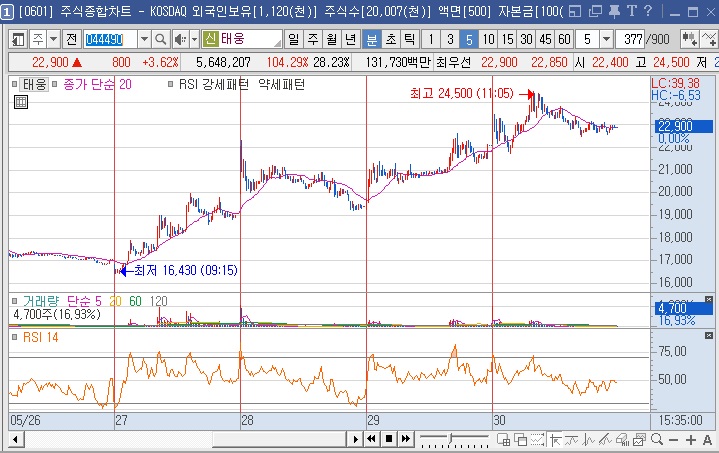
Task: Select the 일 daily period button
Action: click(x=293, y=39)
